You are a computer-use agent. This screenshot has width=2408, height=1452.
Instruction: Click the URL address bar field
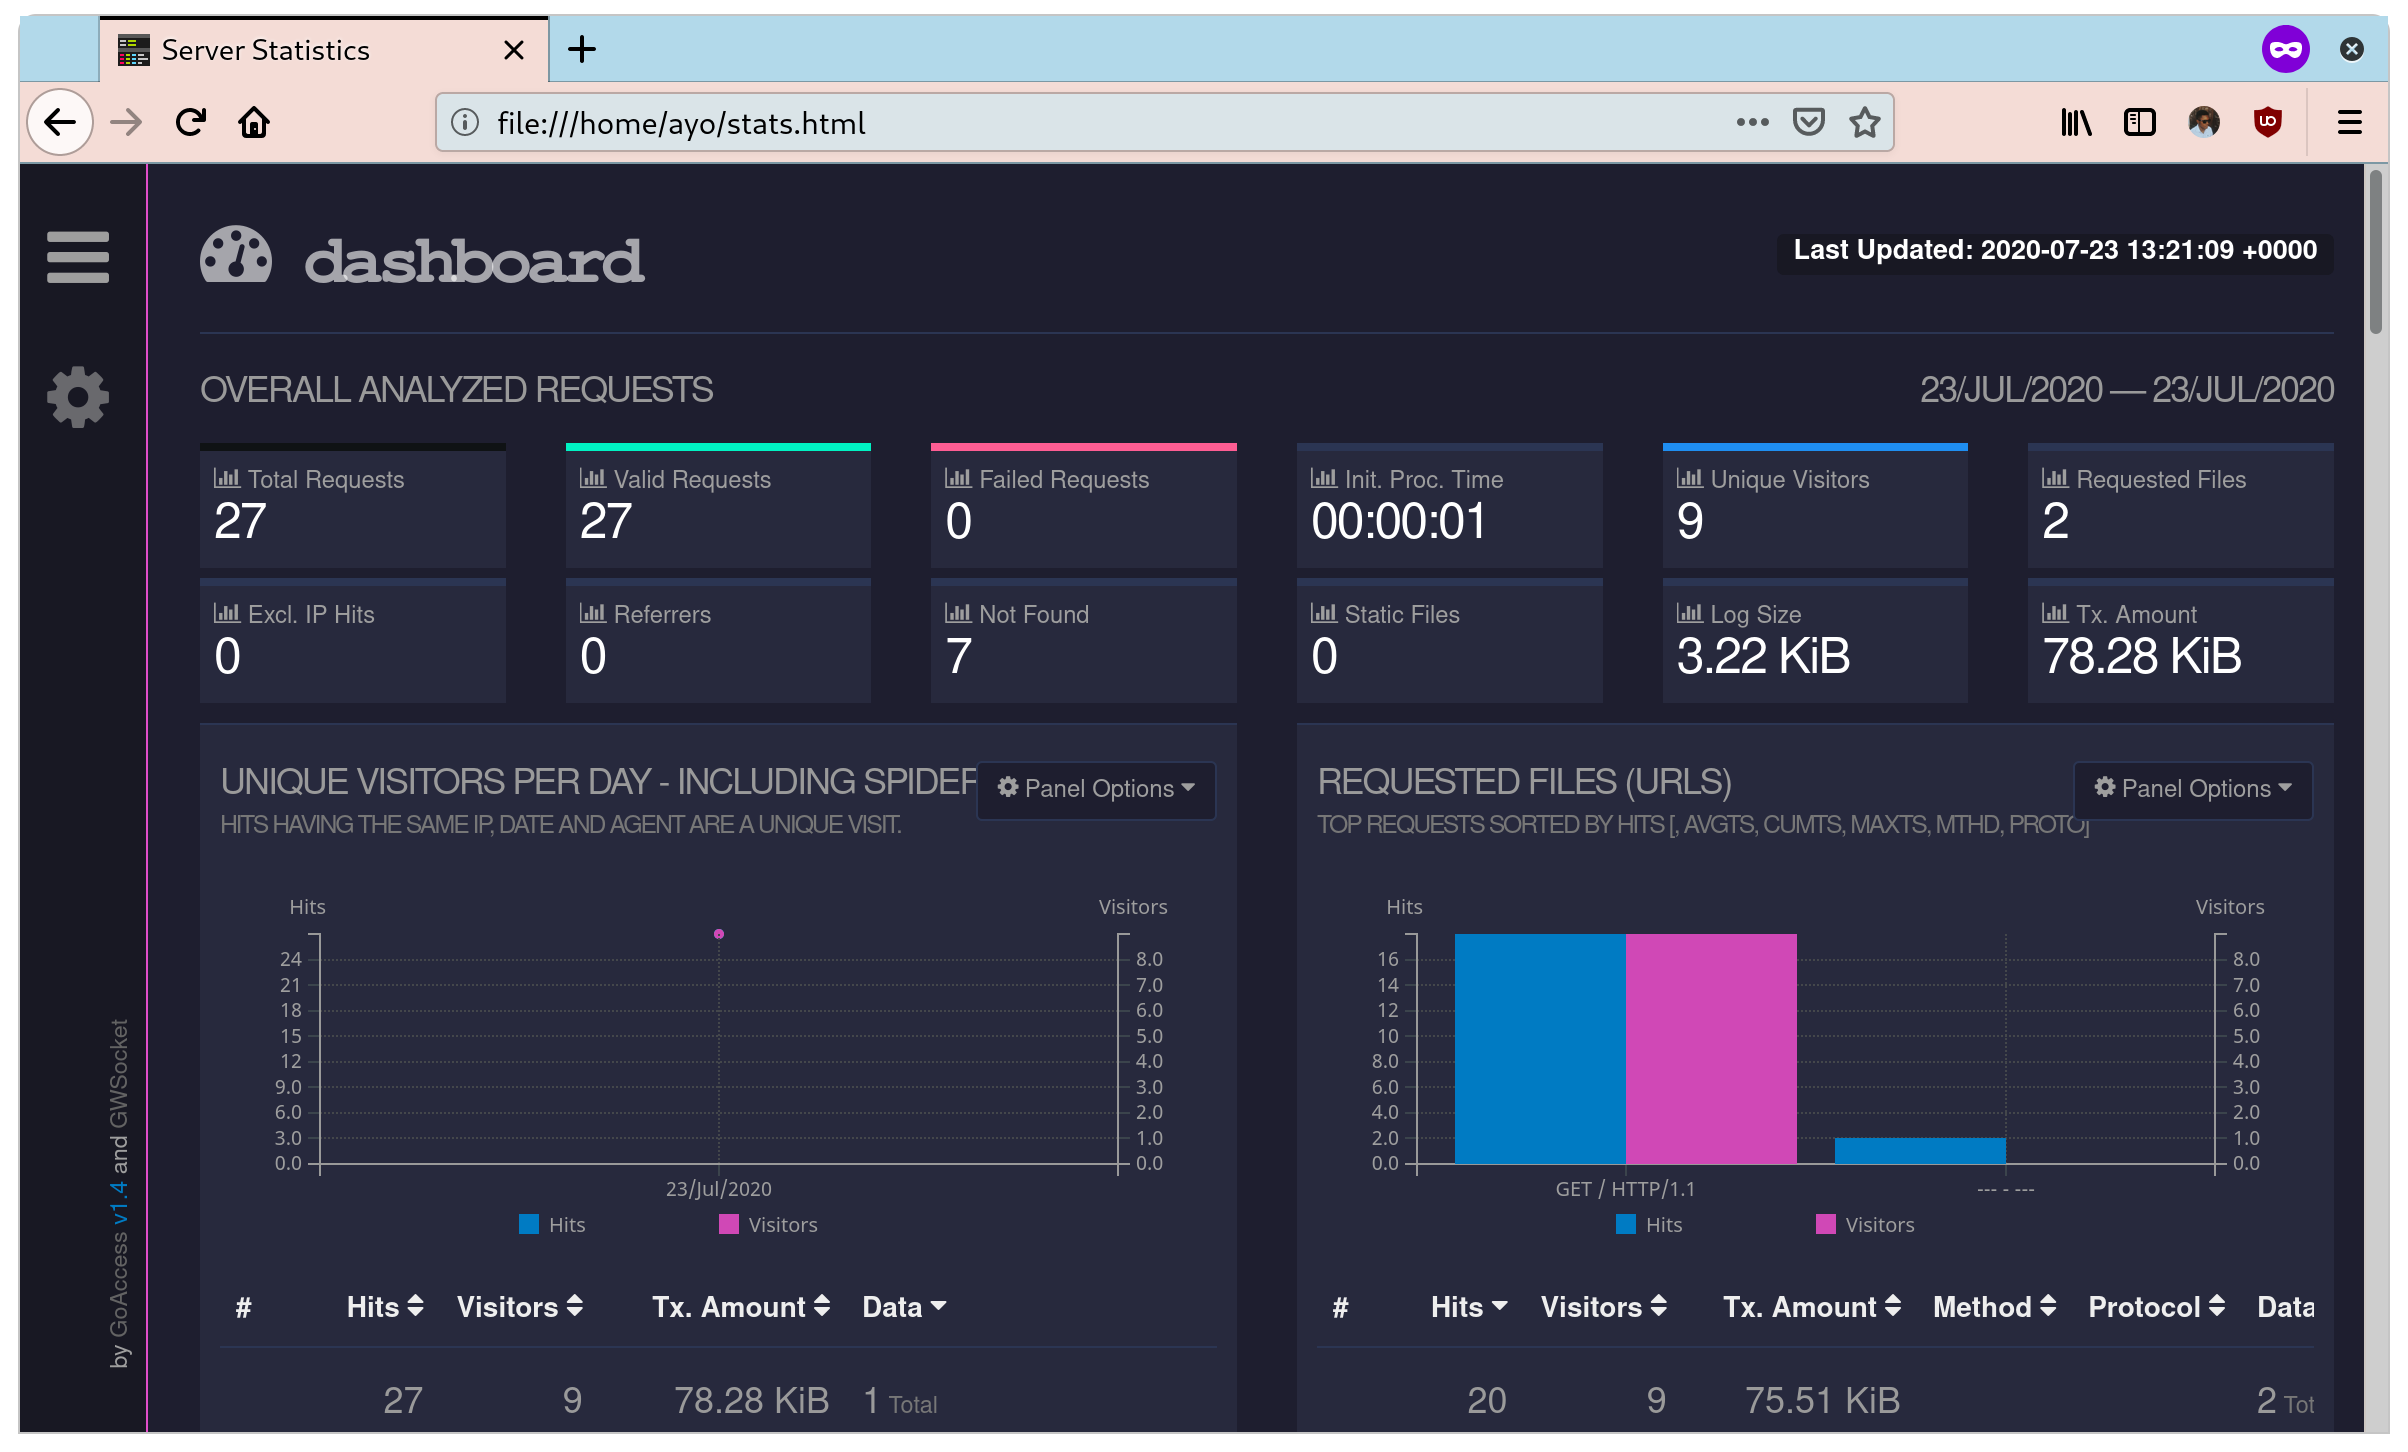[x=1100, y=123]
